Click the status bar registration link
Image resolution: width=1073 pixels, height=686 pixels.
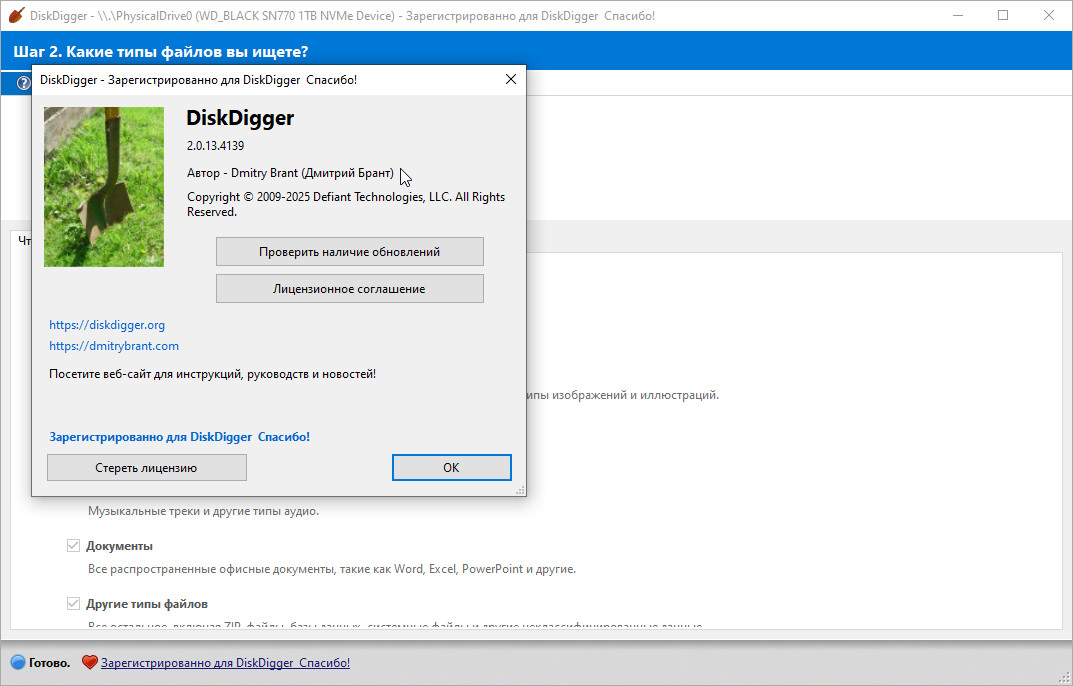225,663
